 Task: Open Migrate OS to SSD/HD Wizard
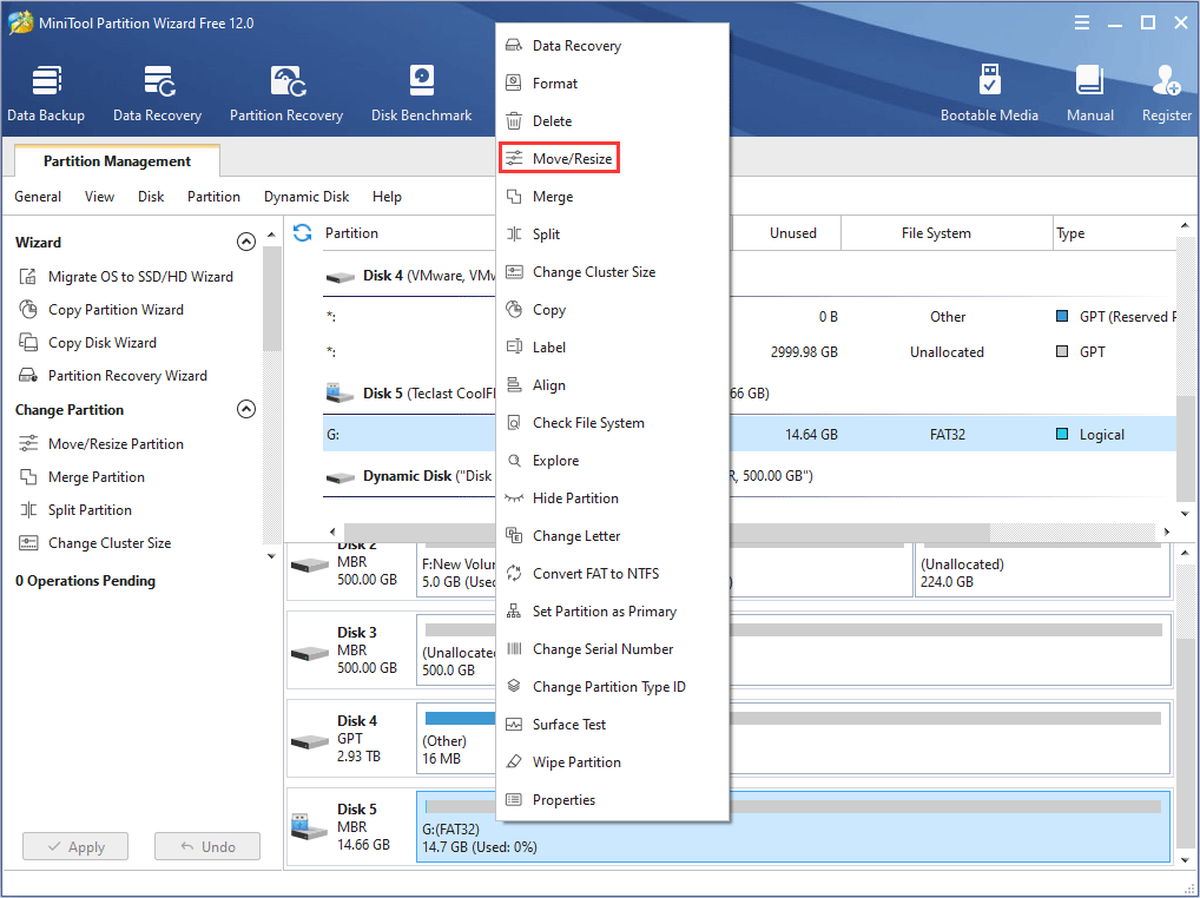pyautogui.click(x=127, y=277)
